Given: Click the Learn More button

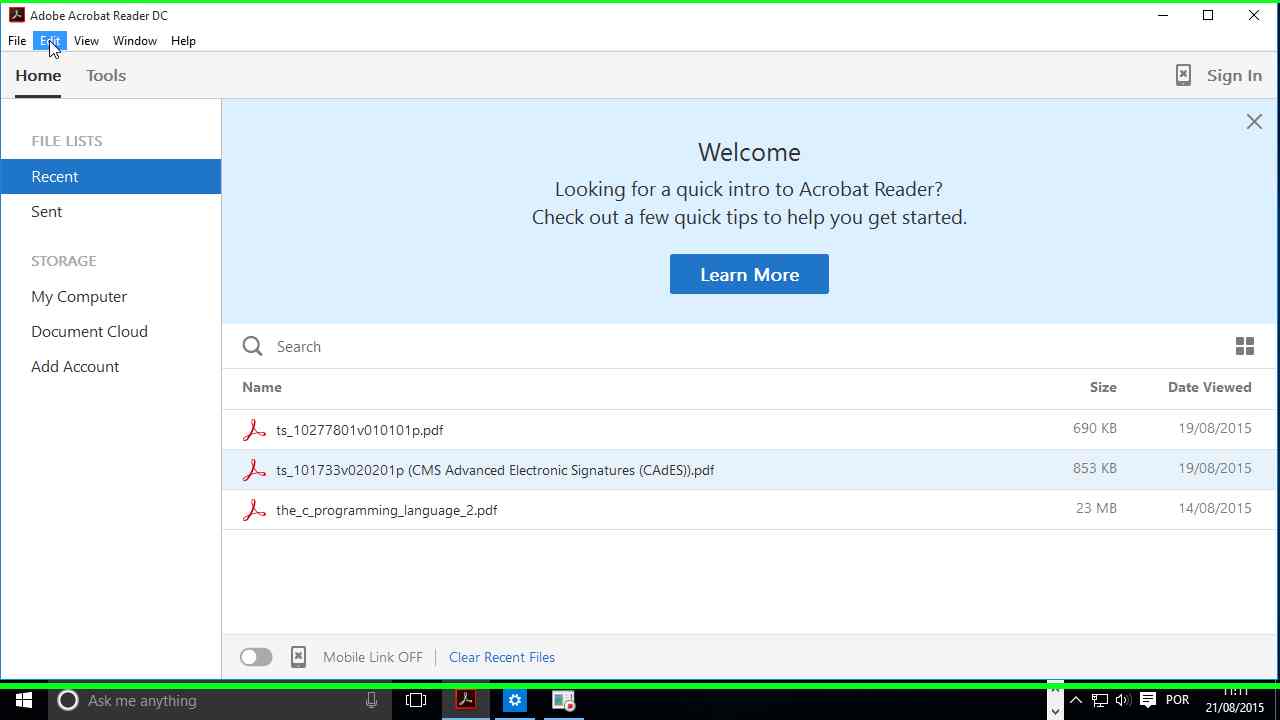Looking at the screenshot, I should click(749, 274).
